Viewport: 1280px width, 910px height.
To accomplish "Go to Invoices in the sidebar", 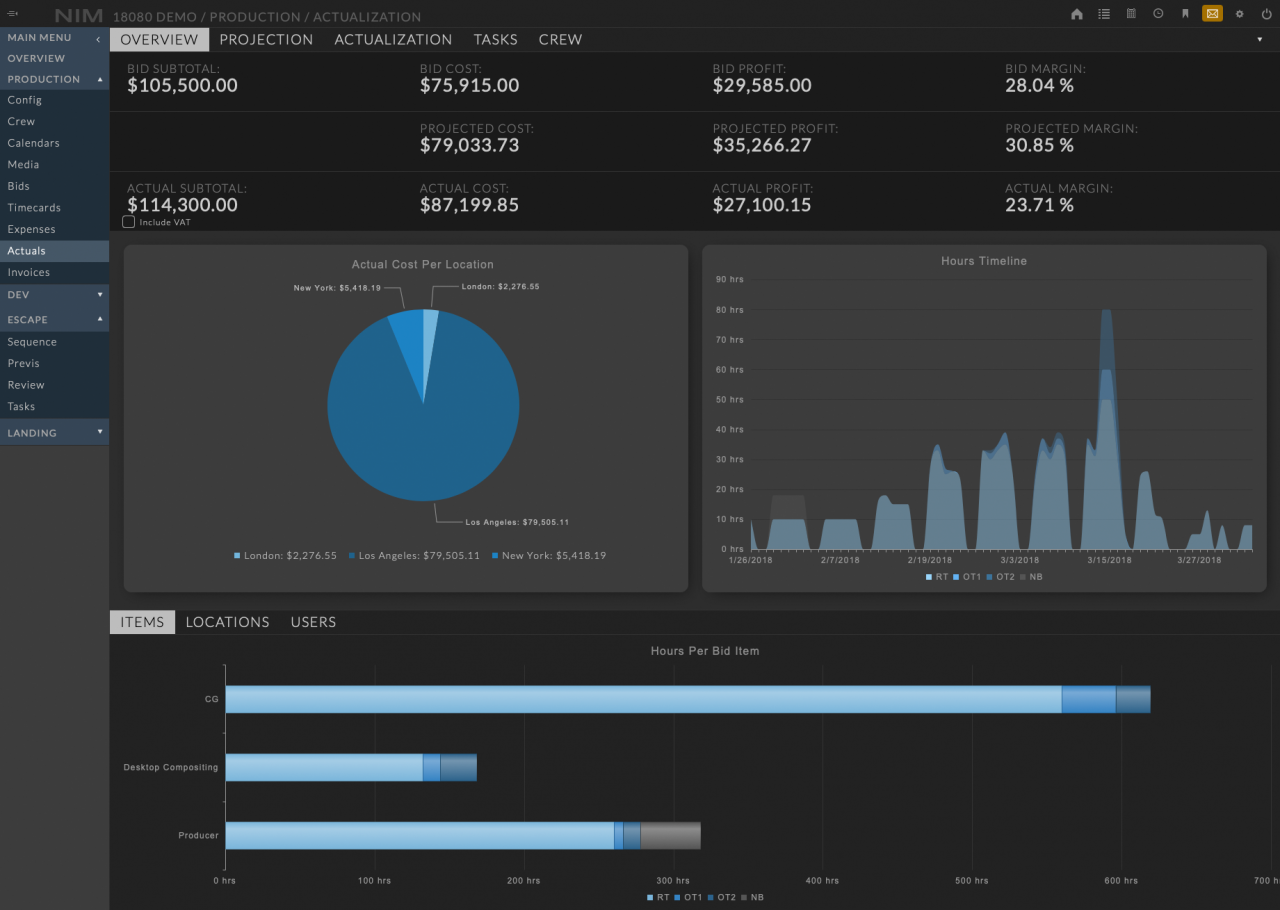I will coord(28,272).
